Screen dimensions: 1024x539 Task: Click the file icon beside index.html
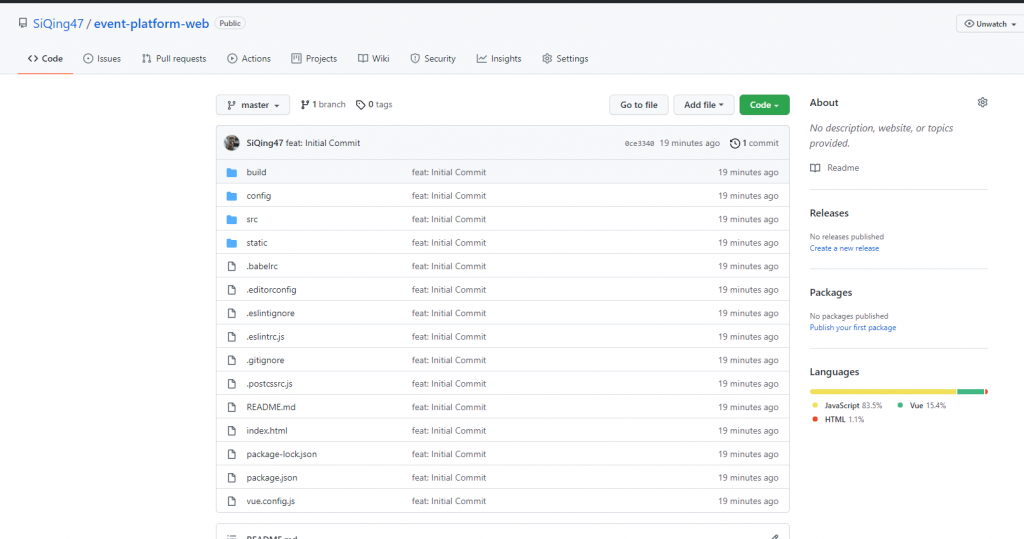point(232,431)
